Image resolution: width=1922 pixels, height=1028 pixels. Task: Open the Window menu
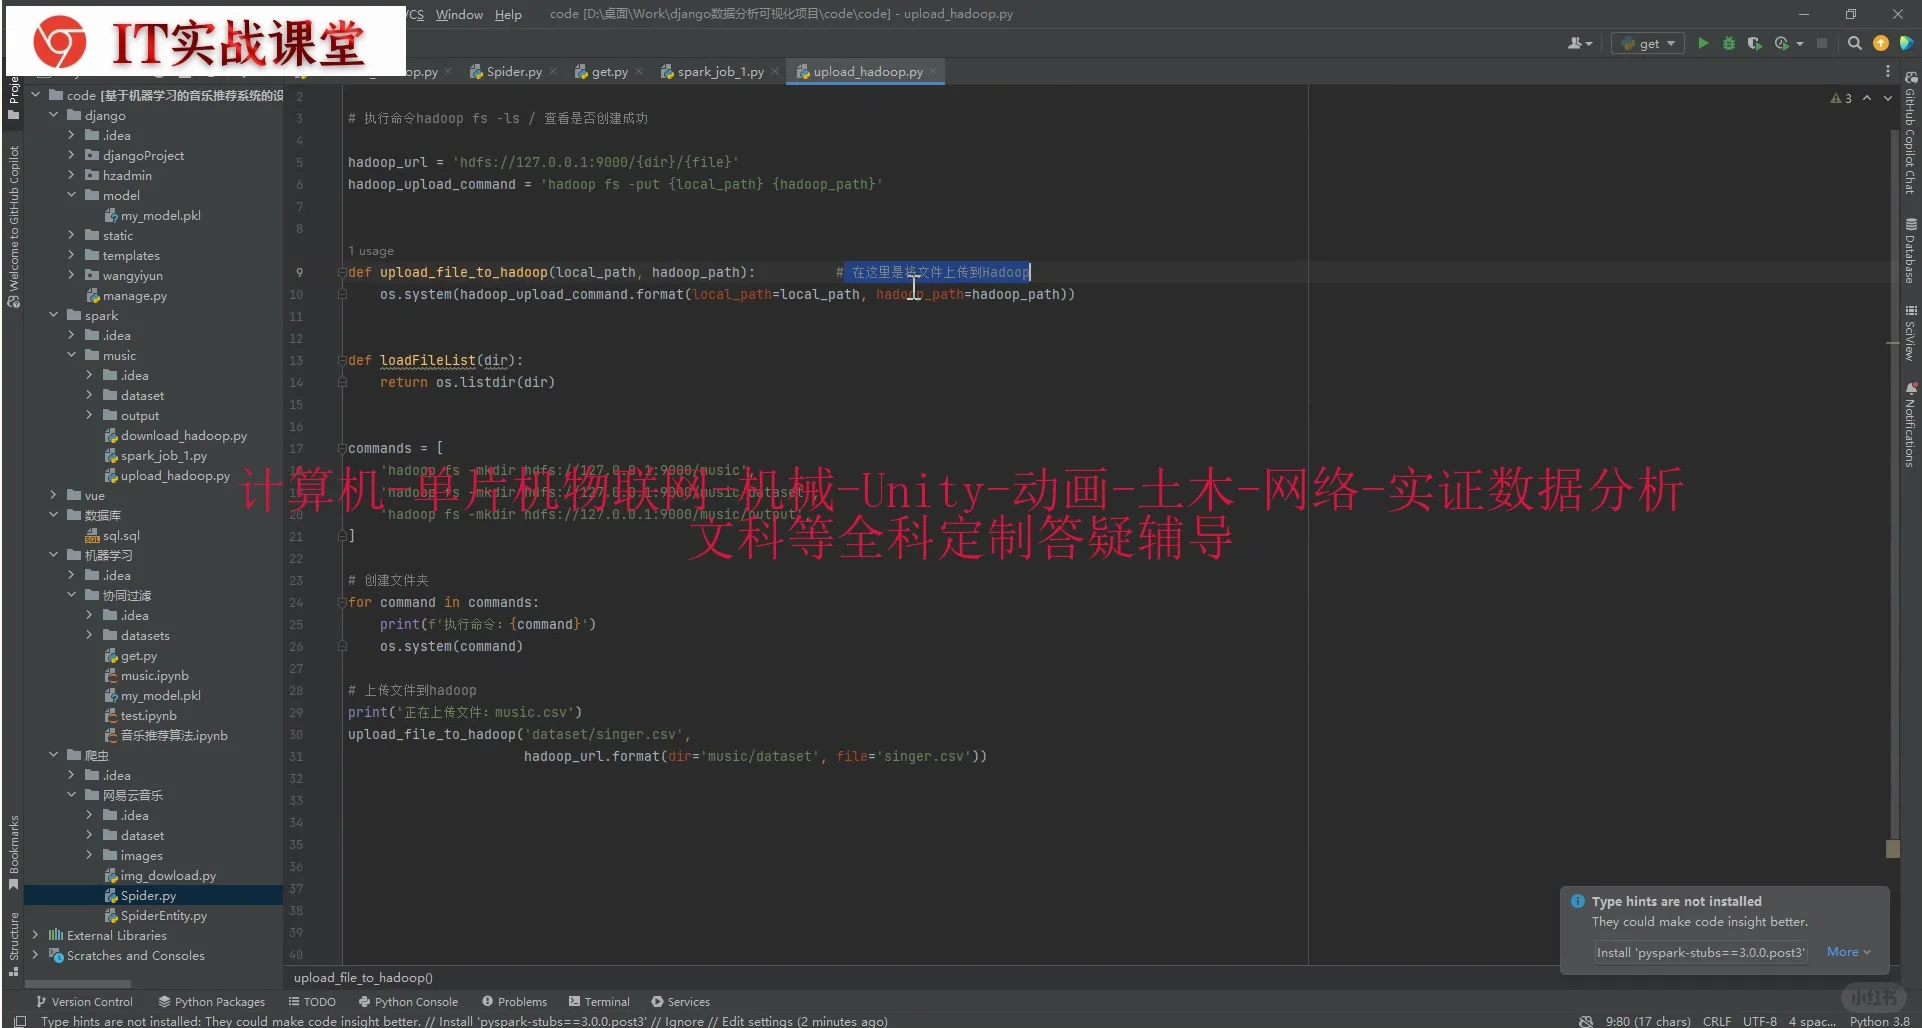[x=459, y=14]
